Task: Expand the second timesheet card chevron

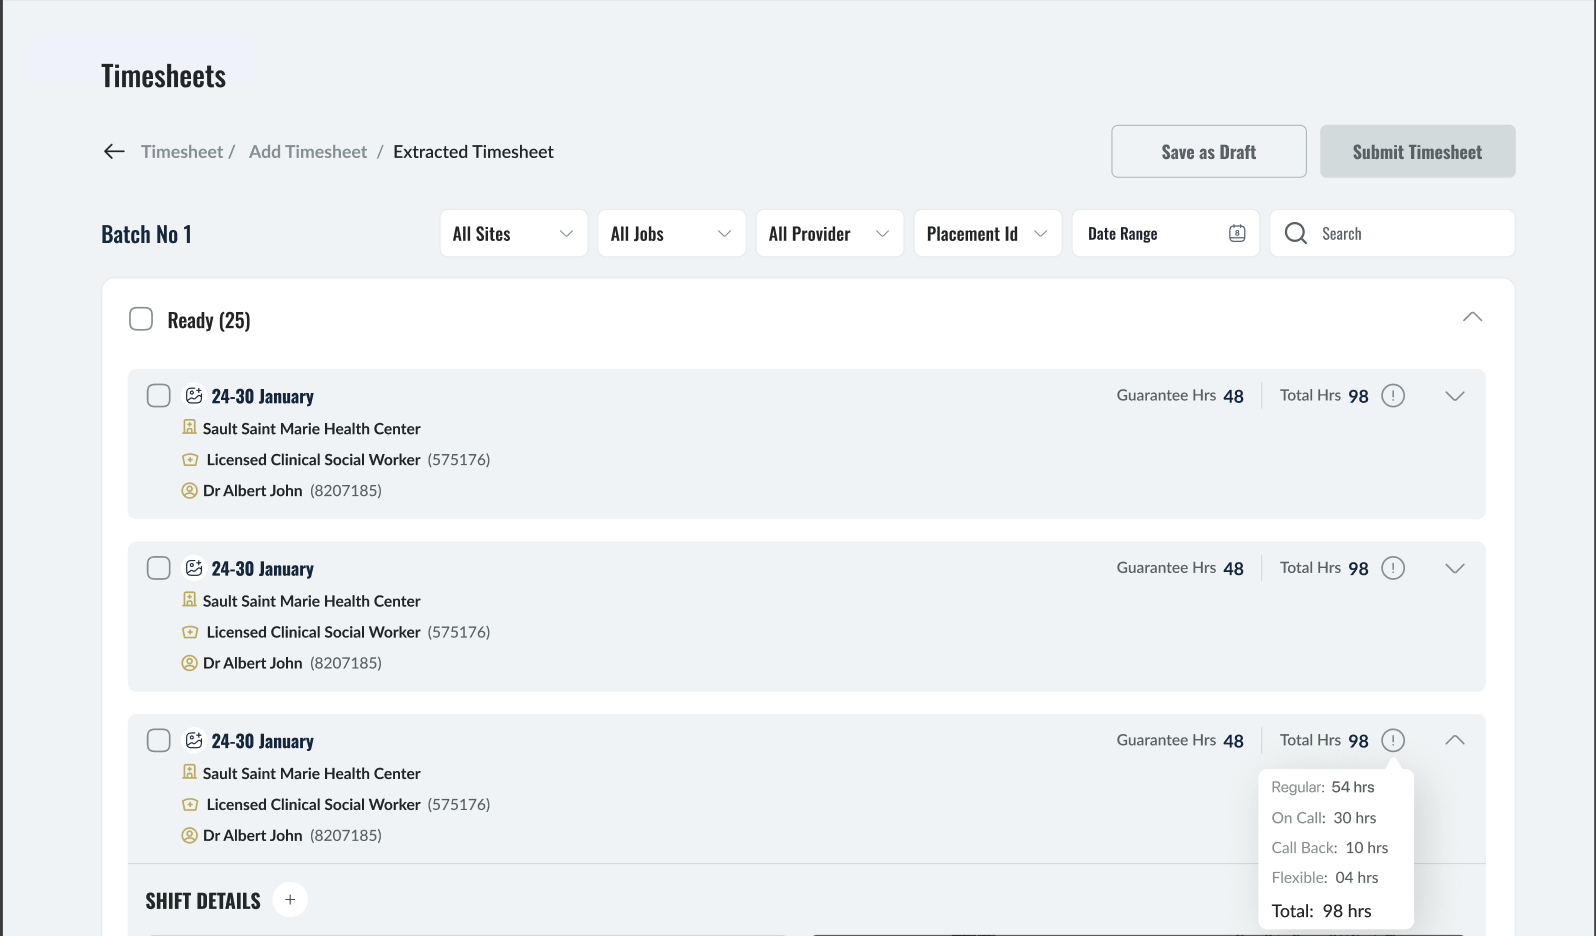Action: (x=1455, y=568)
